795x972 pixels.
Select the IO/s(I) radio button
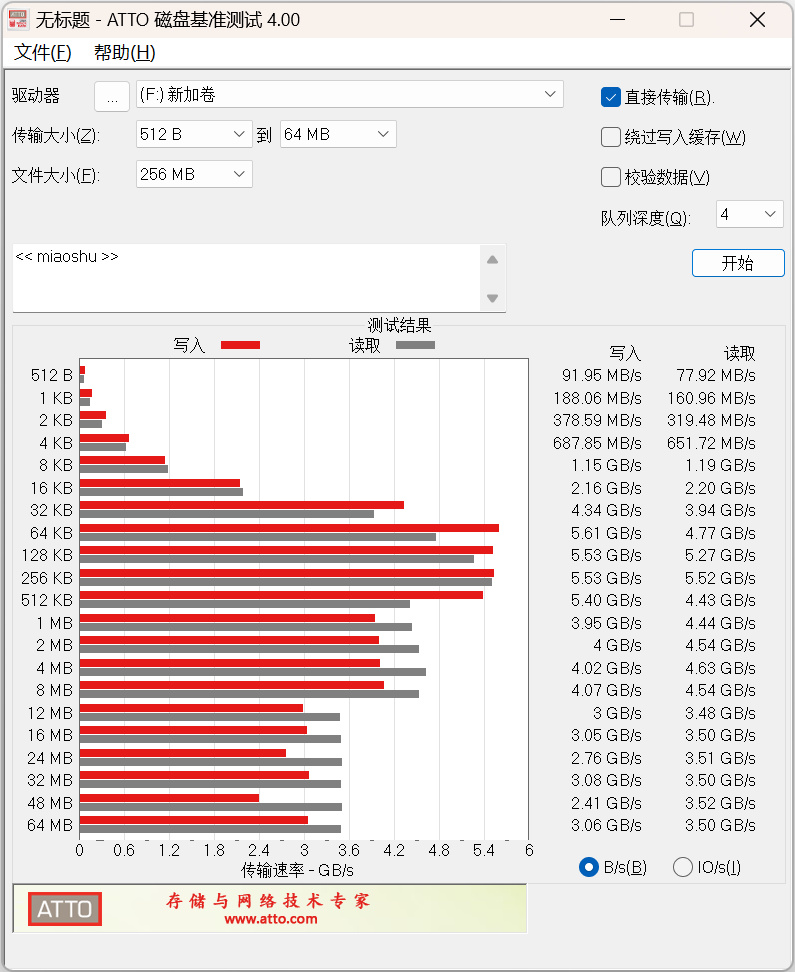[x=683, y=867]
